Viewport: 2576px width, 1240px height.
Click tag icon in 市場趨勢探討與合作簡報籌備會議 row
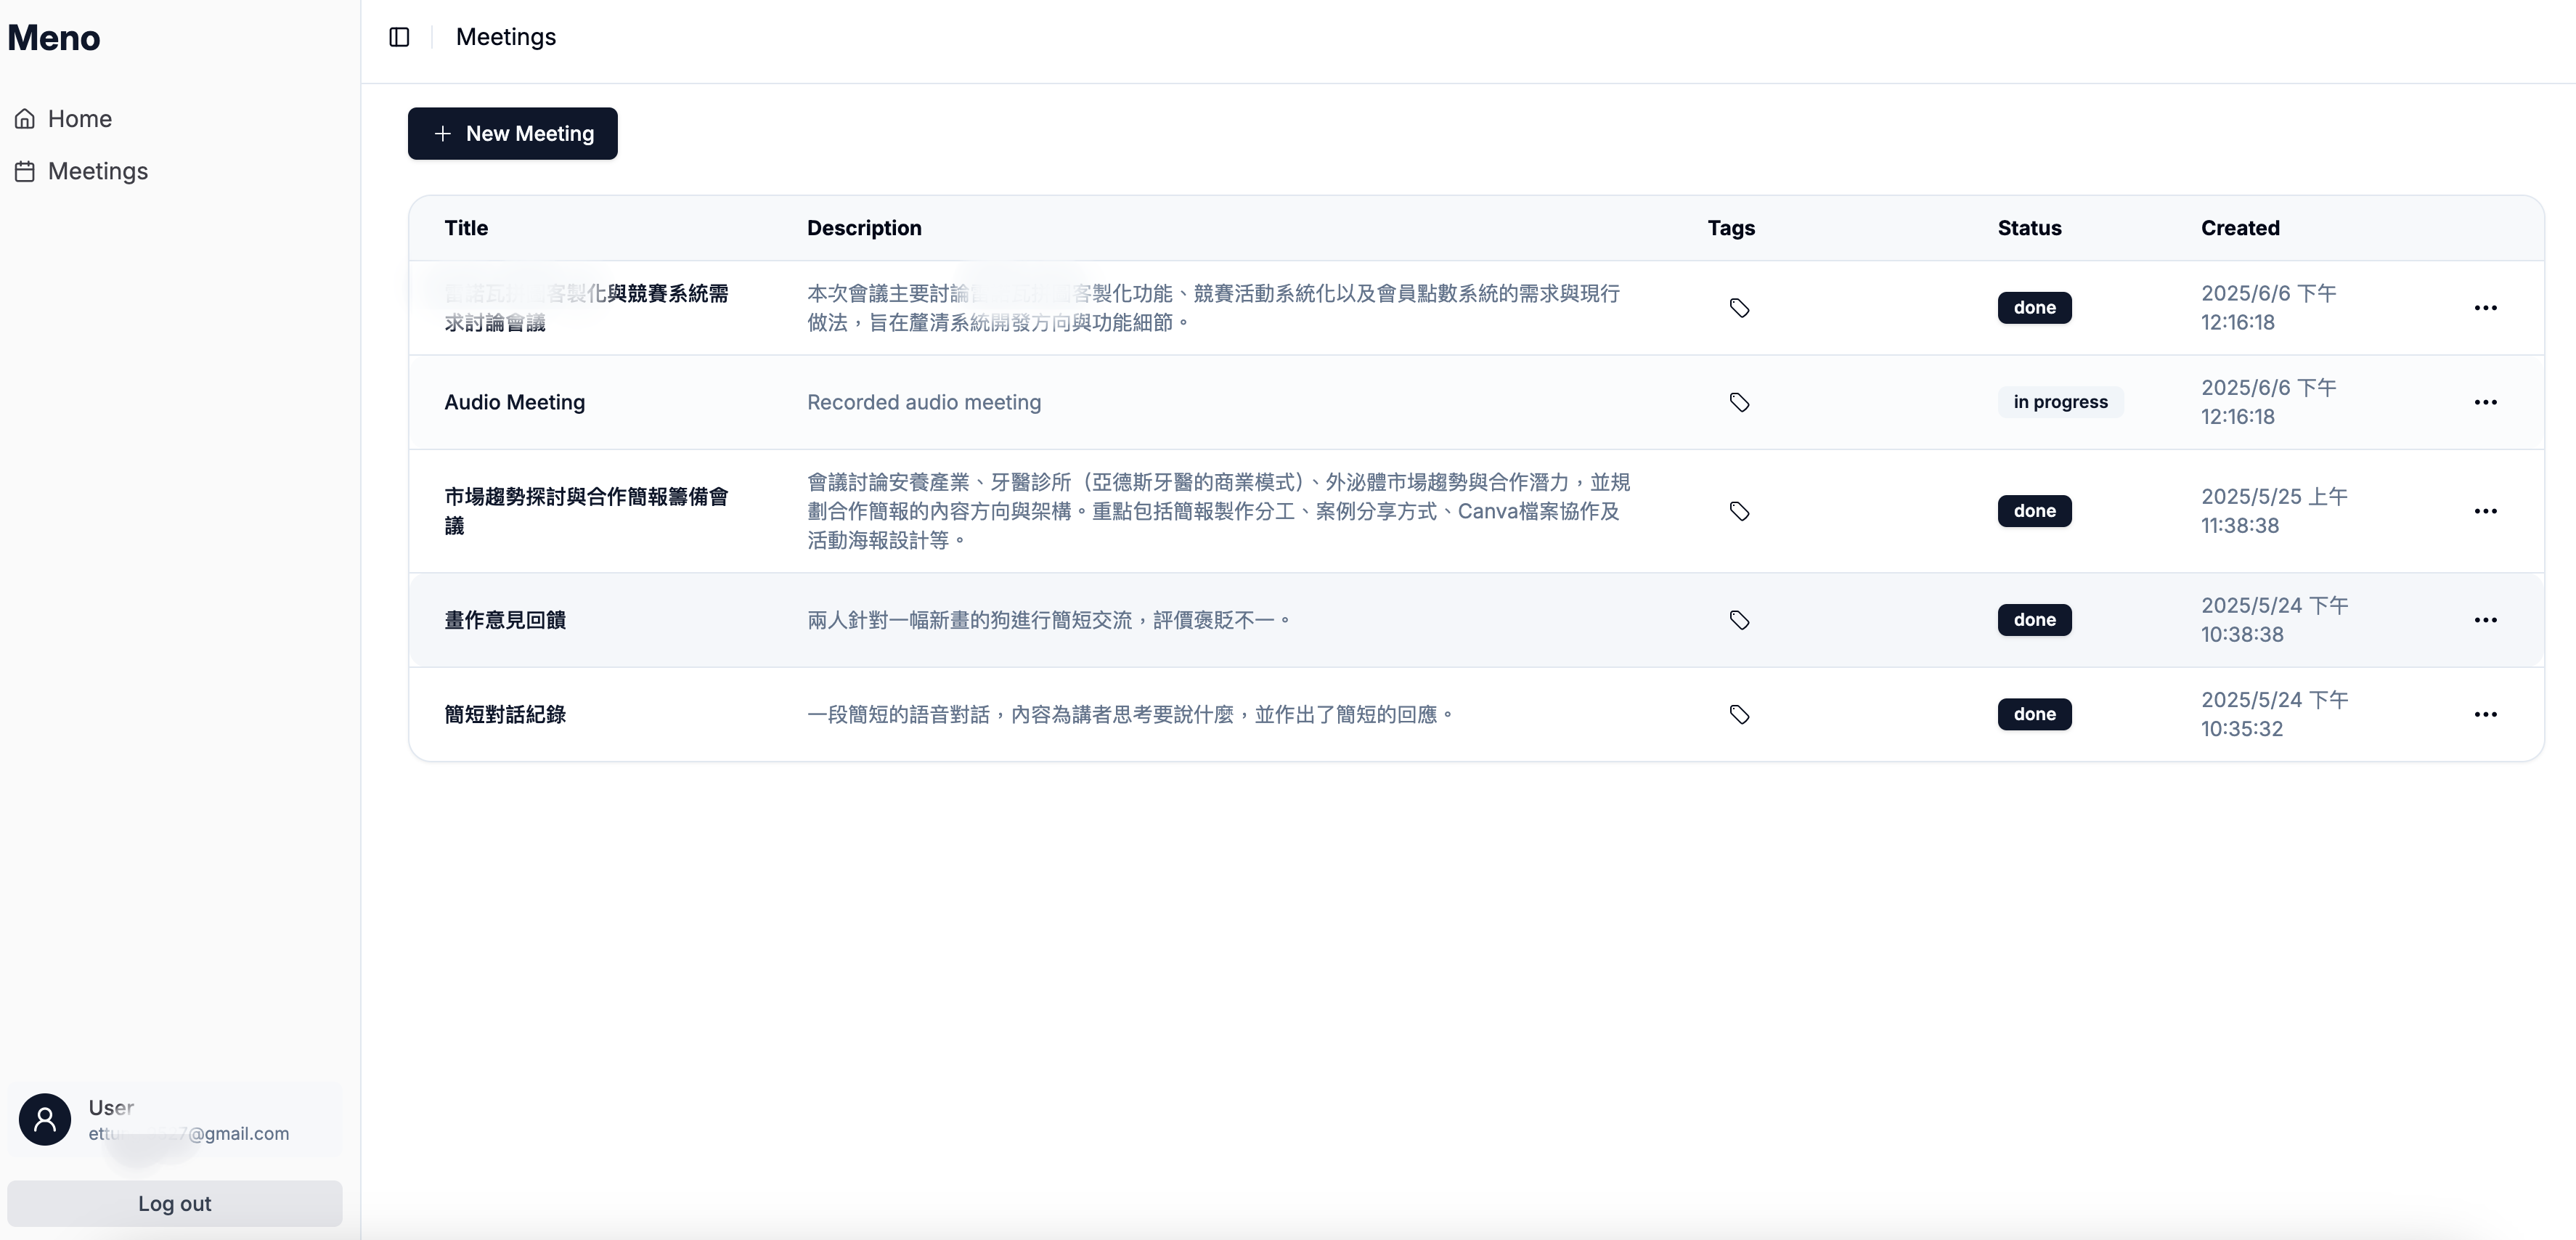(1739, 511)
